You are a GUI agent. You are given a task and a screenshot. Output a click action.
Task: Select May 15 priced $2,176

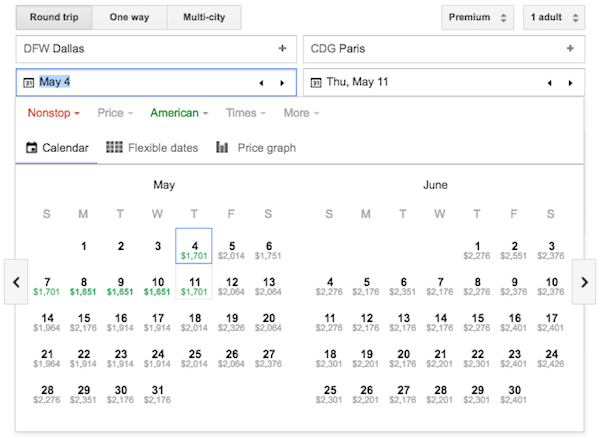click(83, 322)
